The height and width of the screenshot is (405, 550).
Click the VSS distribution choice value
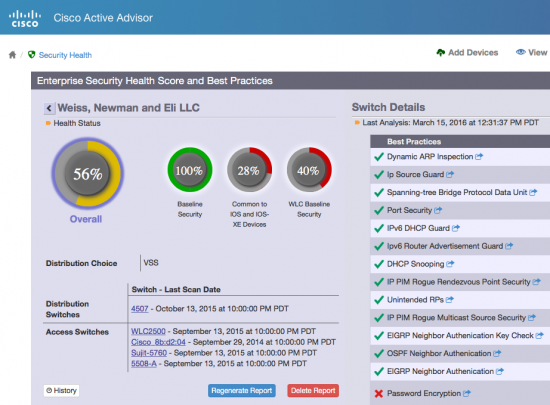[151, 263]
